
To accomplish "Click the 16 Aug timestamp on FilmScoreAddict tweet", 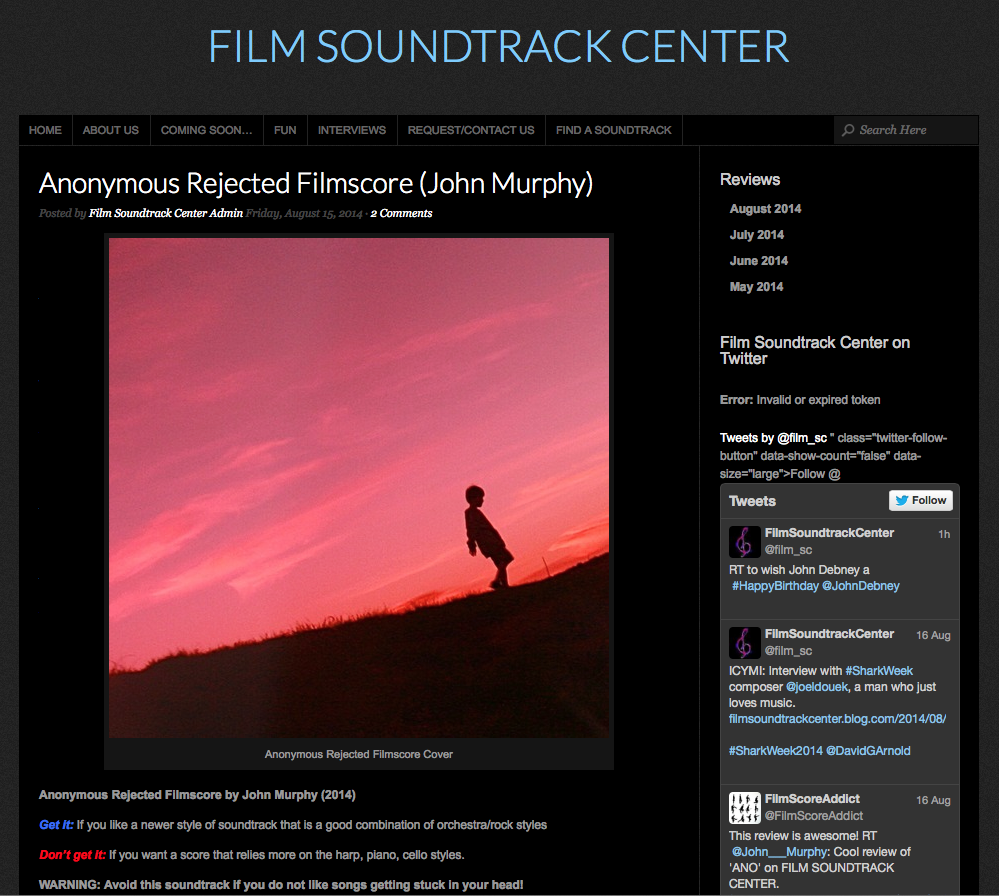I will click(x=933, y=800).
